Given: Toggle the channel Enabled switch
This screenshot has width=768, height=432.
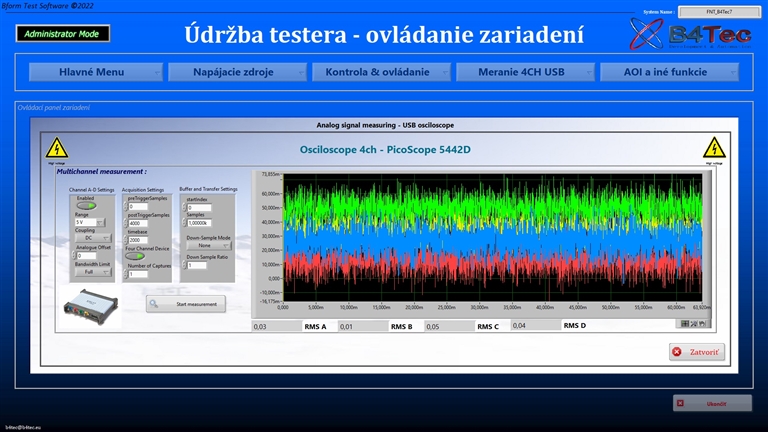Looking at the screenshot, I should [x=86, y=206].
